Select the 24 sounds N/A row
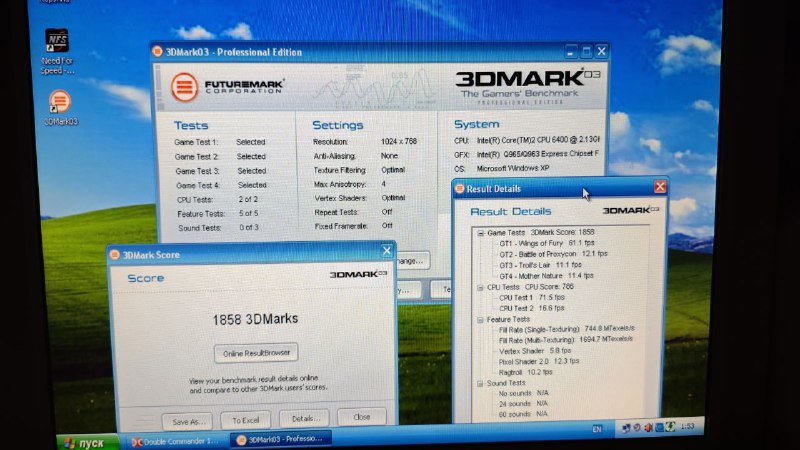800x450 pixels. click(x=523, y=404)
